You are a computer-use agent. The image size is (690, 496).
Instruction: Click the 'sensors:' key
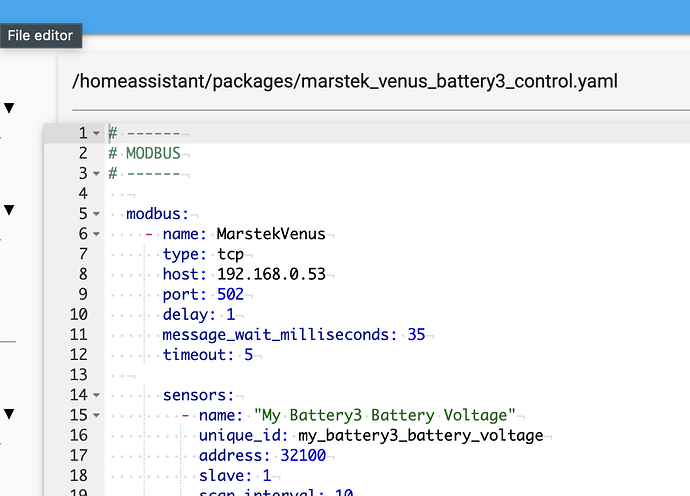[198, 395]
